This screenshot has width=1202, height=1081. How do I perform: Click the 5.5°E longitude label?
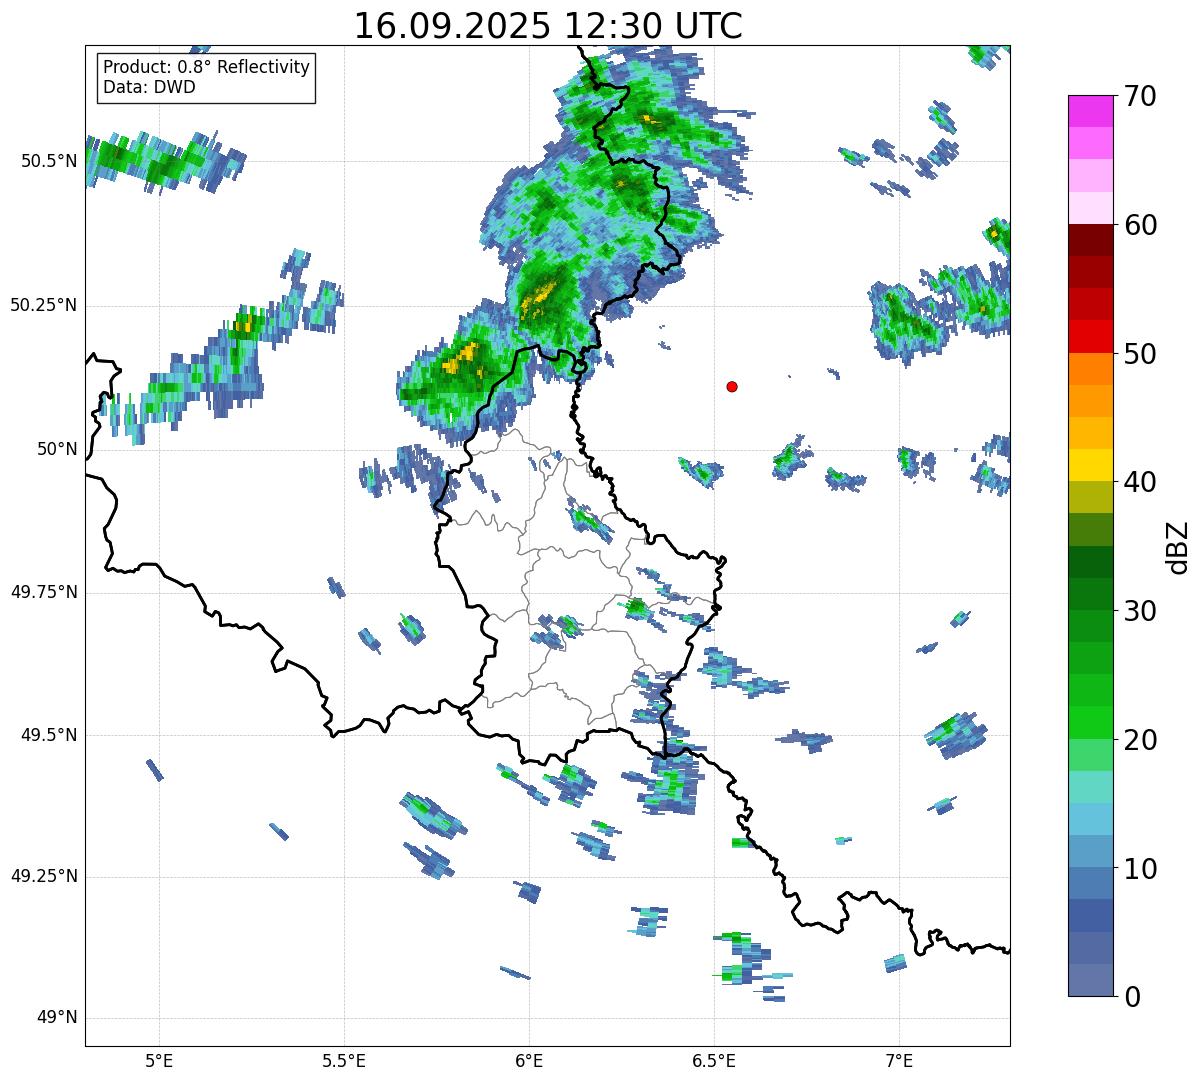tap(344, 1060)
